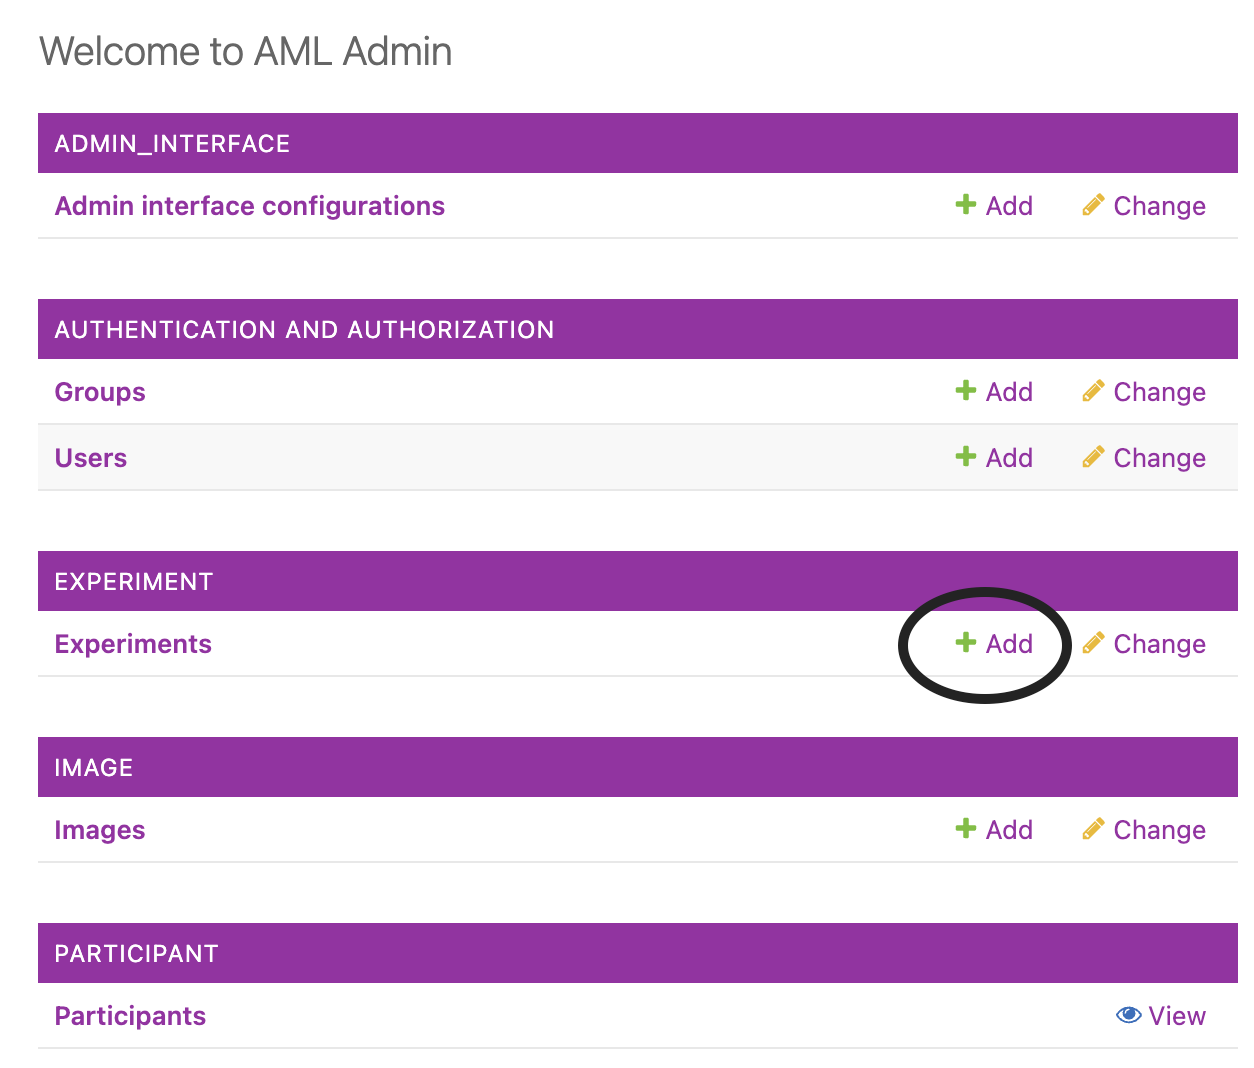Image resolution: width=1254 pixels, height=1068 pixels.
Task: Open the Images model link
Action: 100,830
